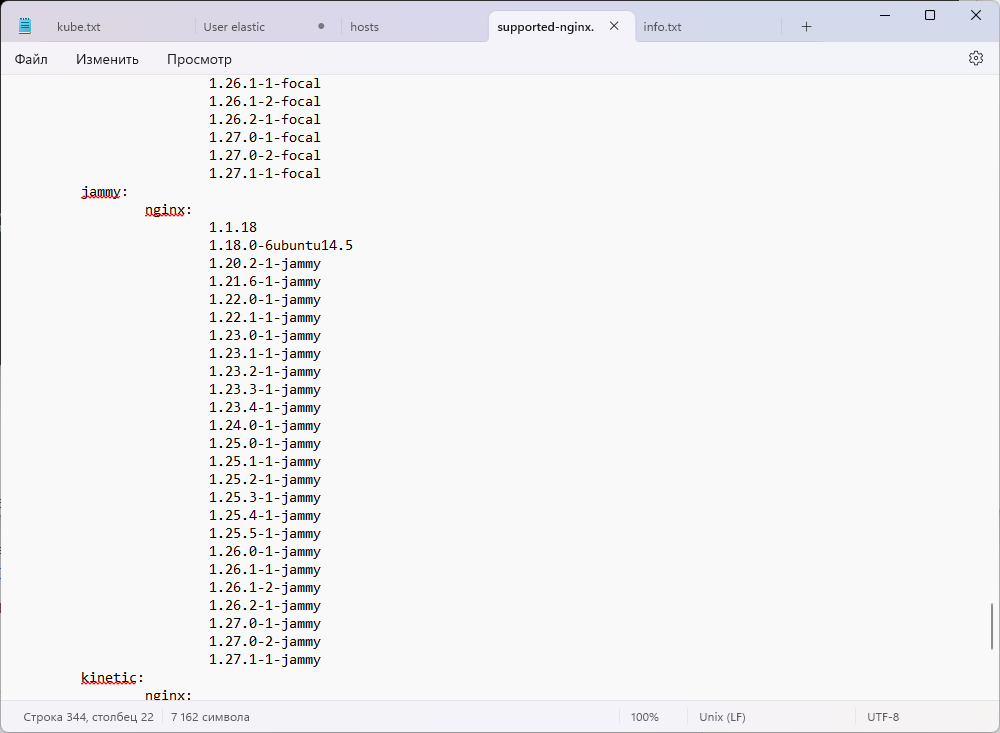This screenshot has height=733, width=1000.
Task: Click the line 1.27.0-2-jammy
Action: (x=265, y=641)
